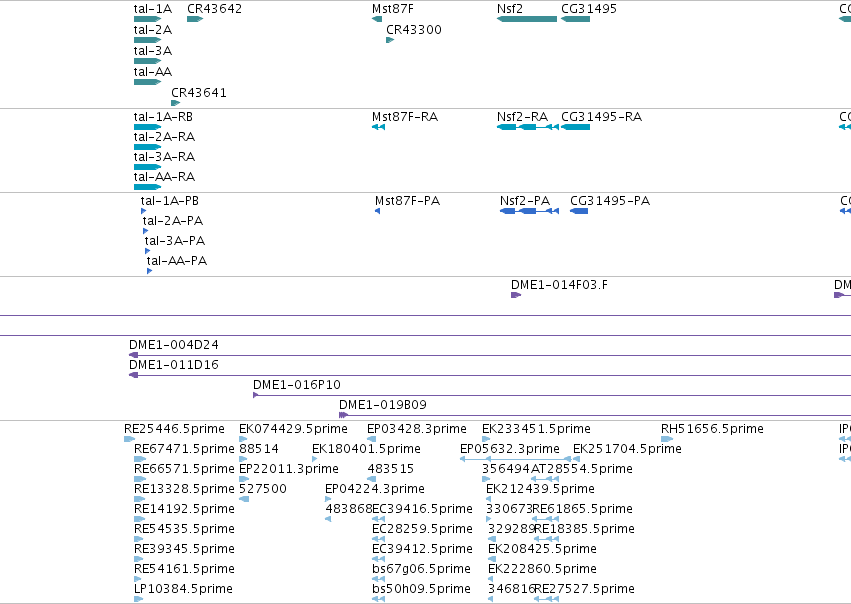Select the tal-2A-RA transcript label
This screenshot has width=851, height=604.
164,137
